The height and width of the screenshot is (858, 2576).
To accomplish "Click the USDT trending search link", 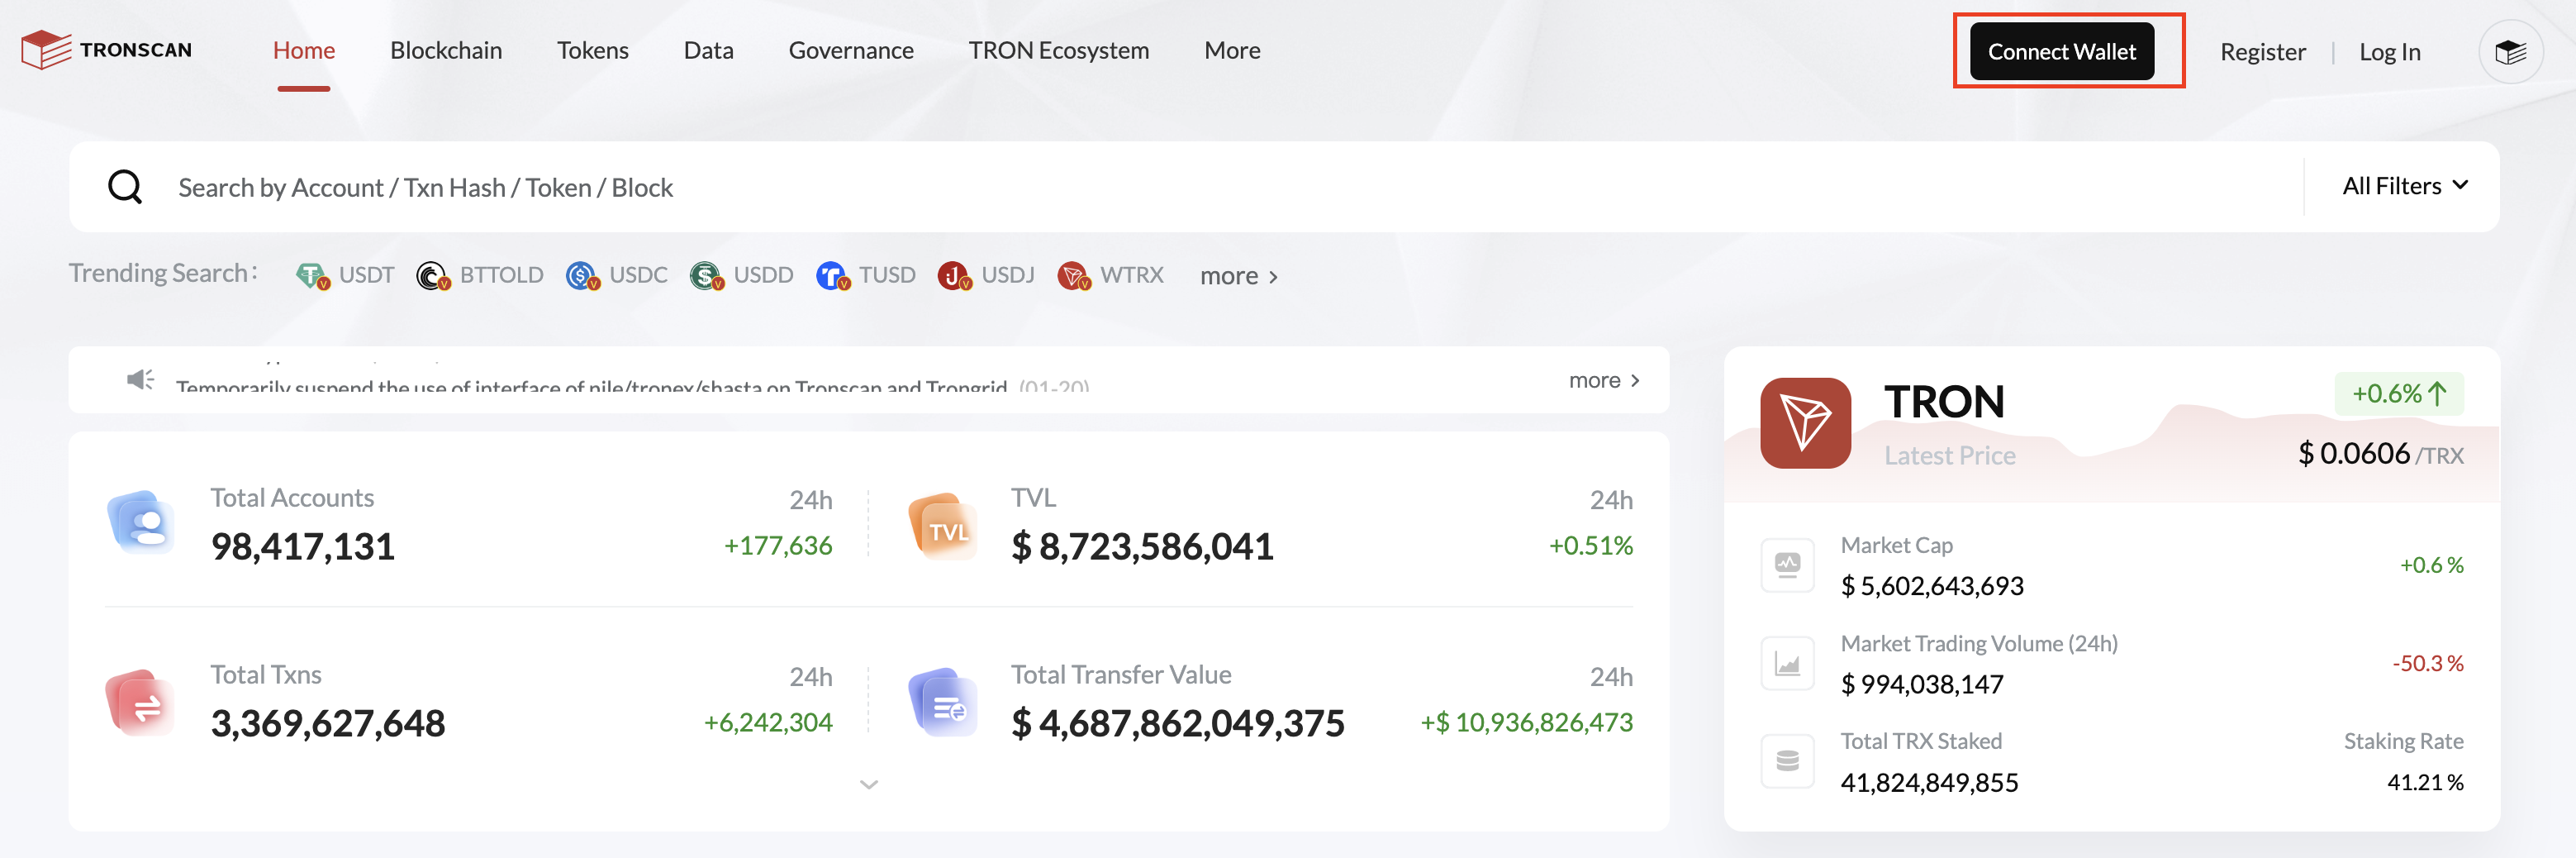I will (x=366, y=275).
